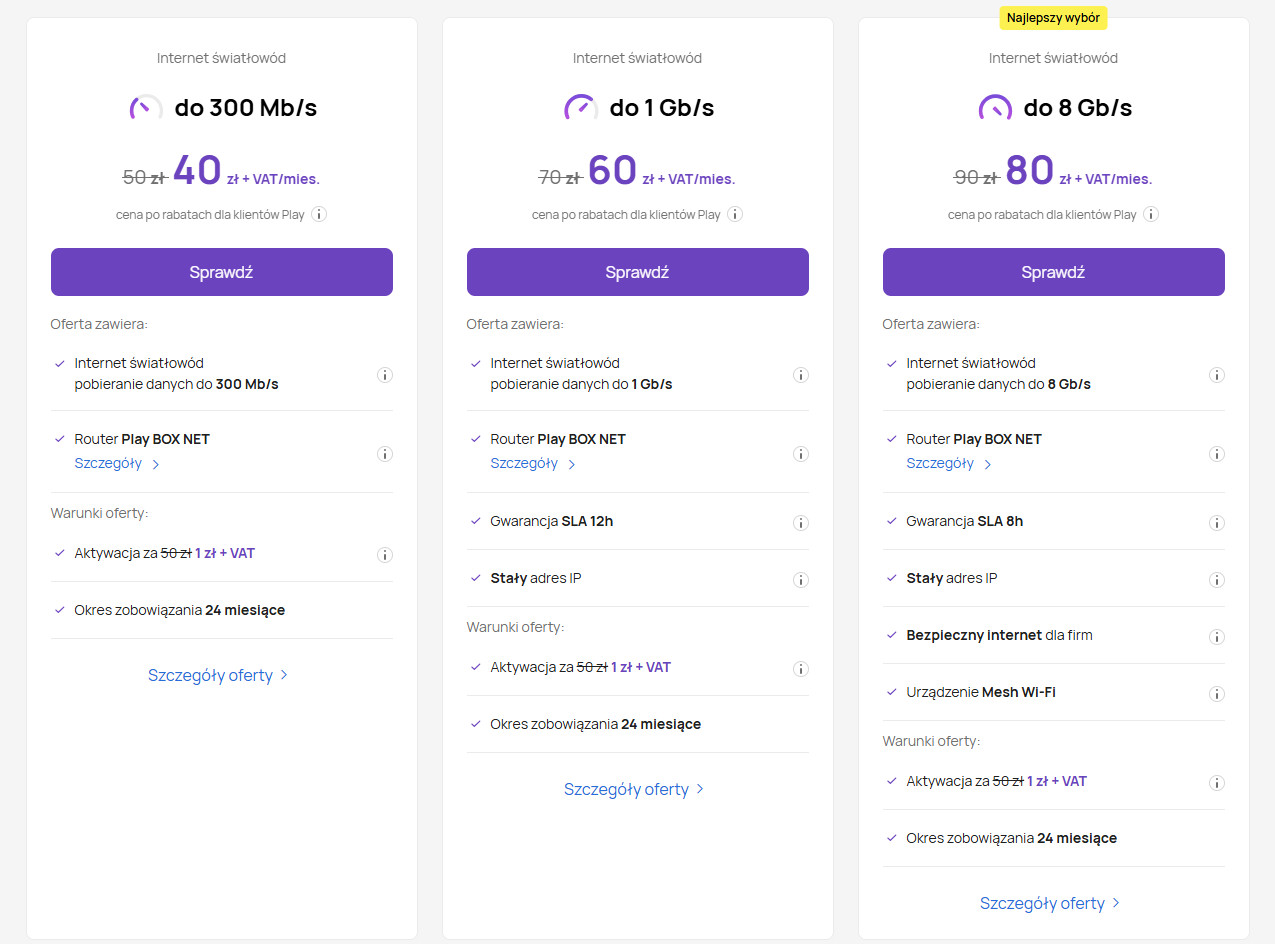Expand router Szczegóły in 300 Mb/s plan

coord(116,464)
